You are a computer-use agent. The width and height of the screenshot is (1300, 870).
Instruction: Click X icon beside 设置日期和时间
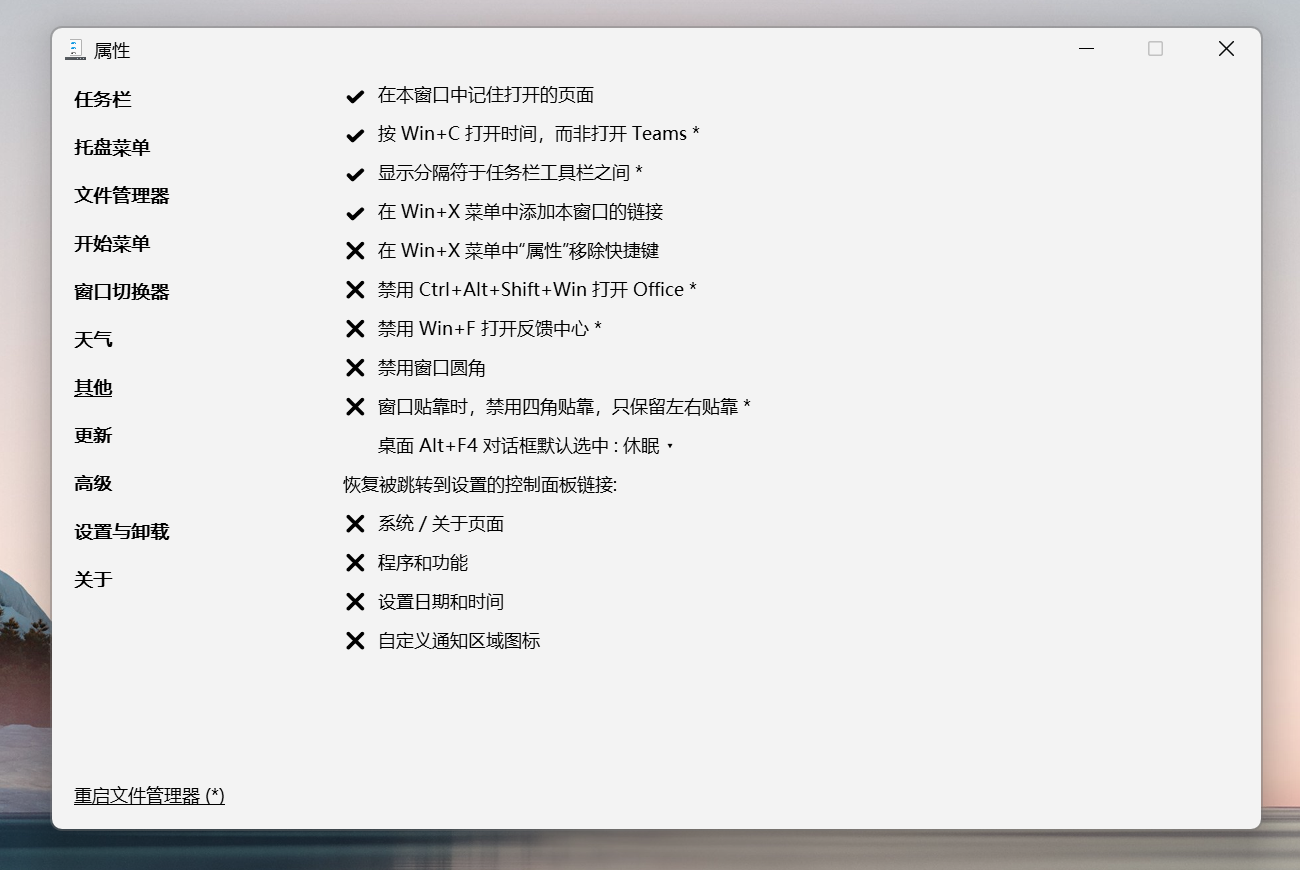click(355, 602)
